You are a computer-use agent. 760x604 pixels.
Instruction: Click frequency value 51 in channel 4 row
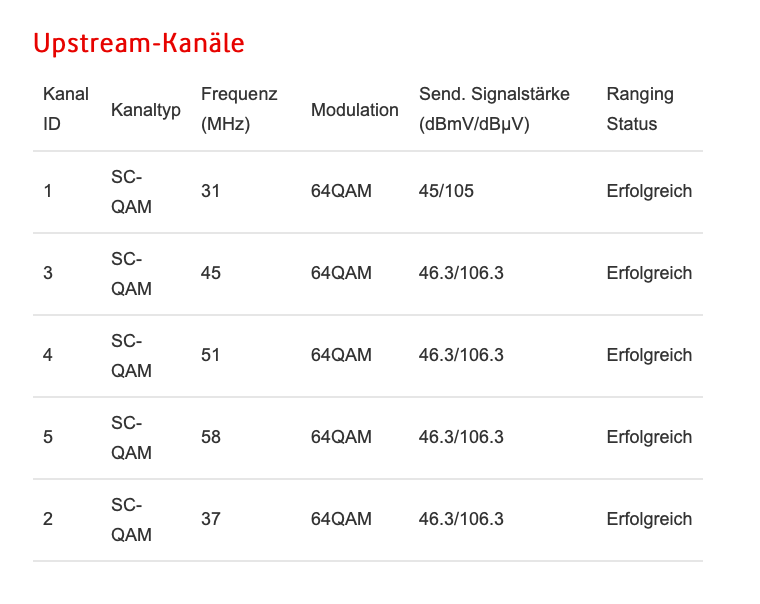210,355
